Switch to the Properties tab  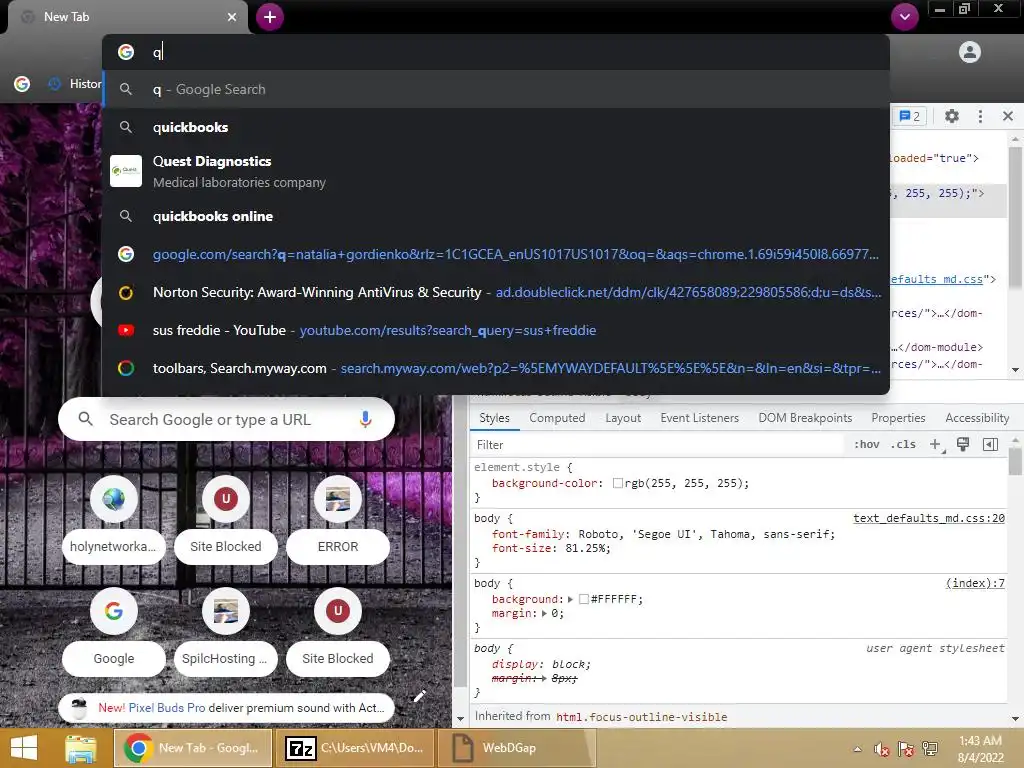point(898,418)
